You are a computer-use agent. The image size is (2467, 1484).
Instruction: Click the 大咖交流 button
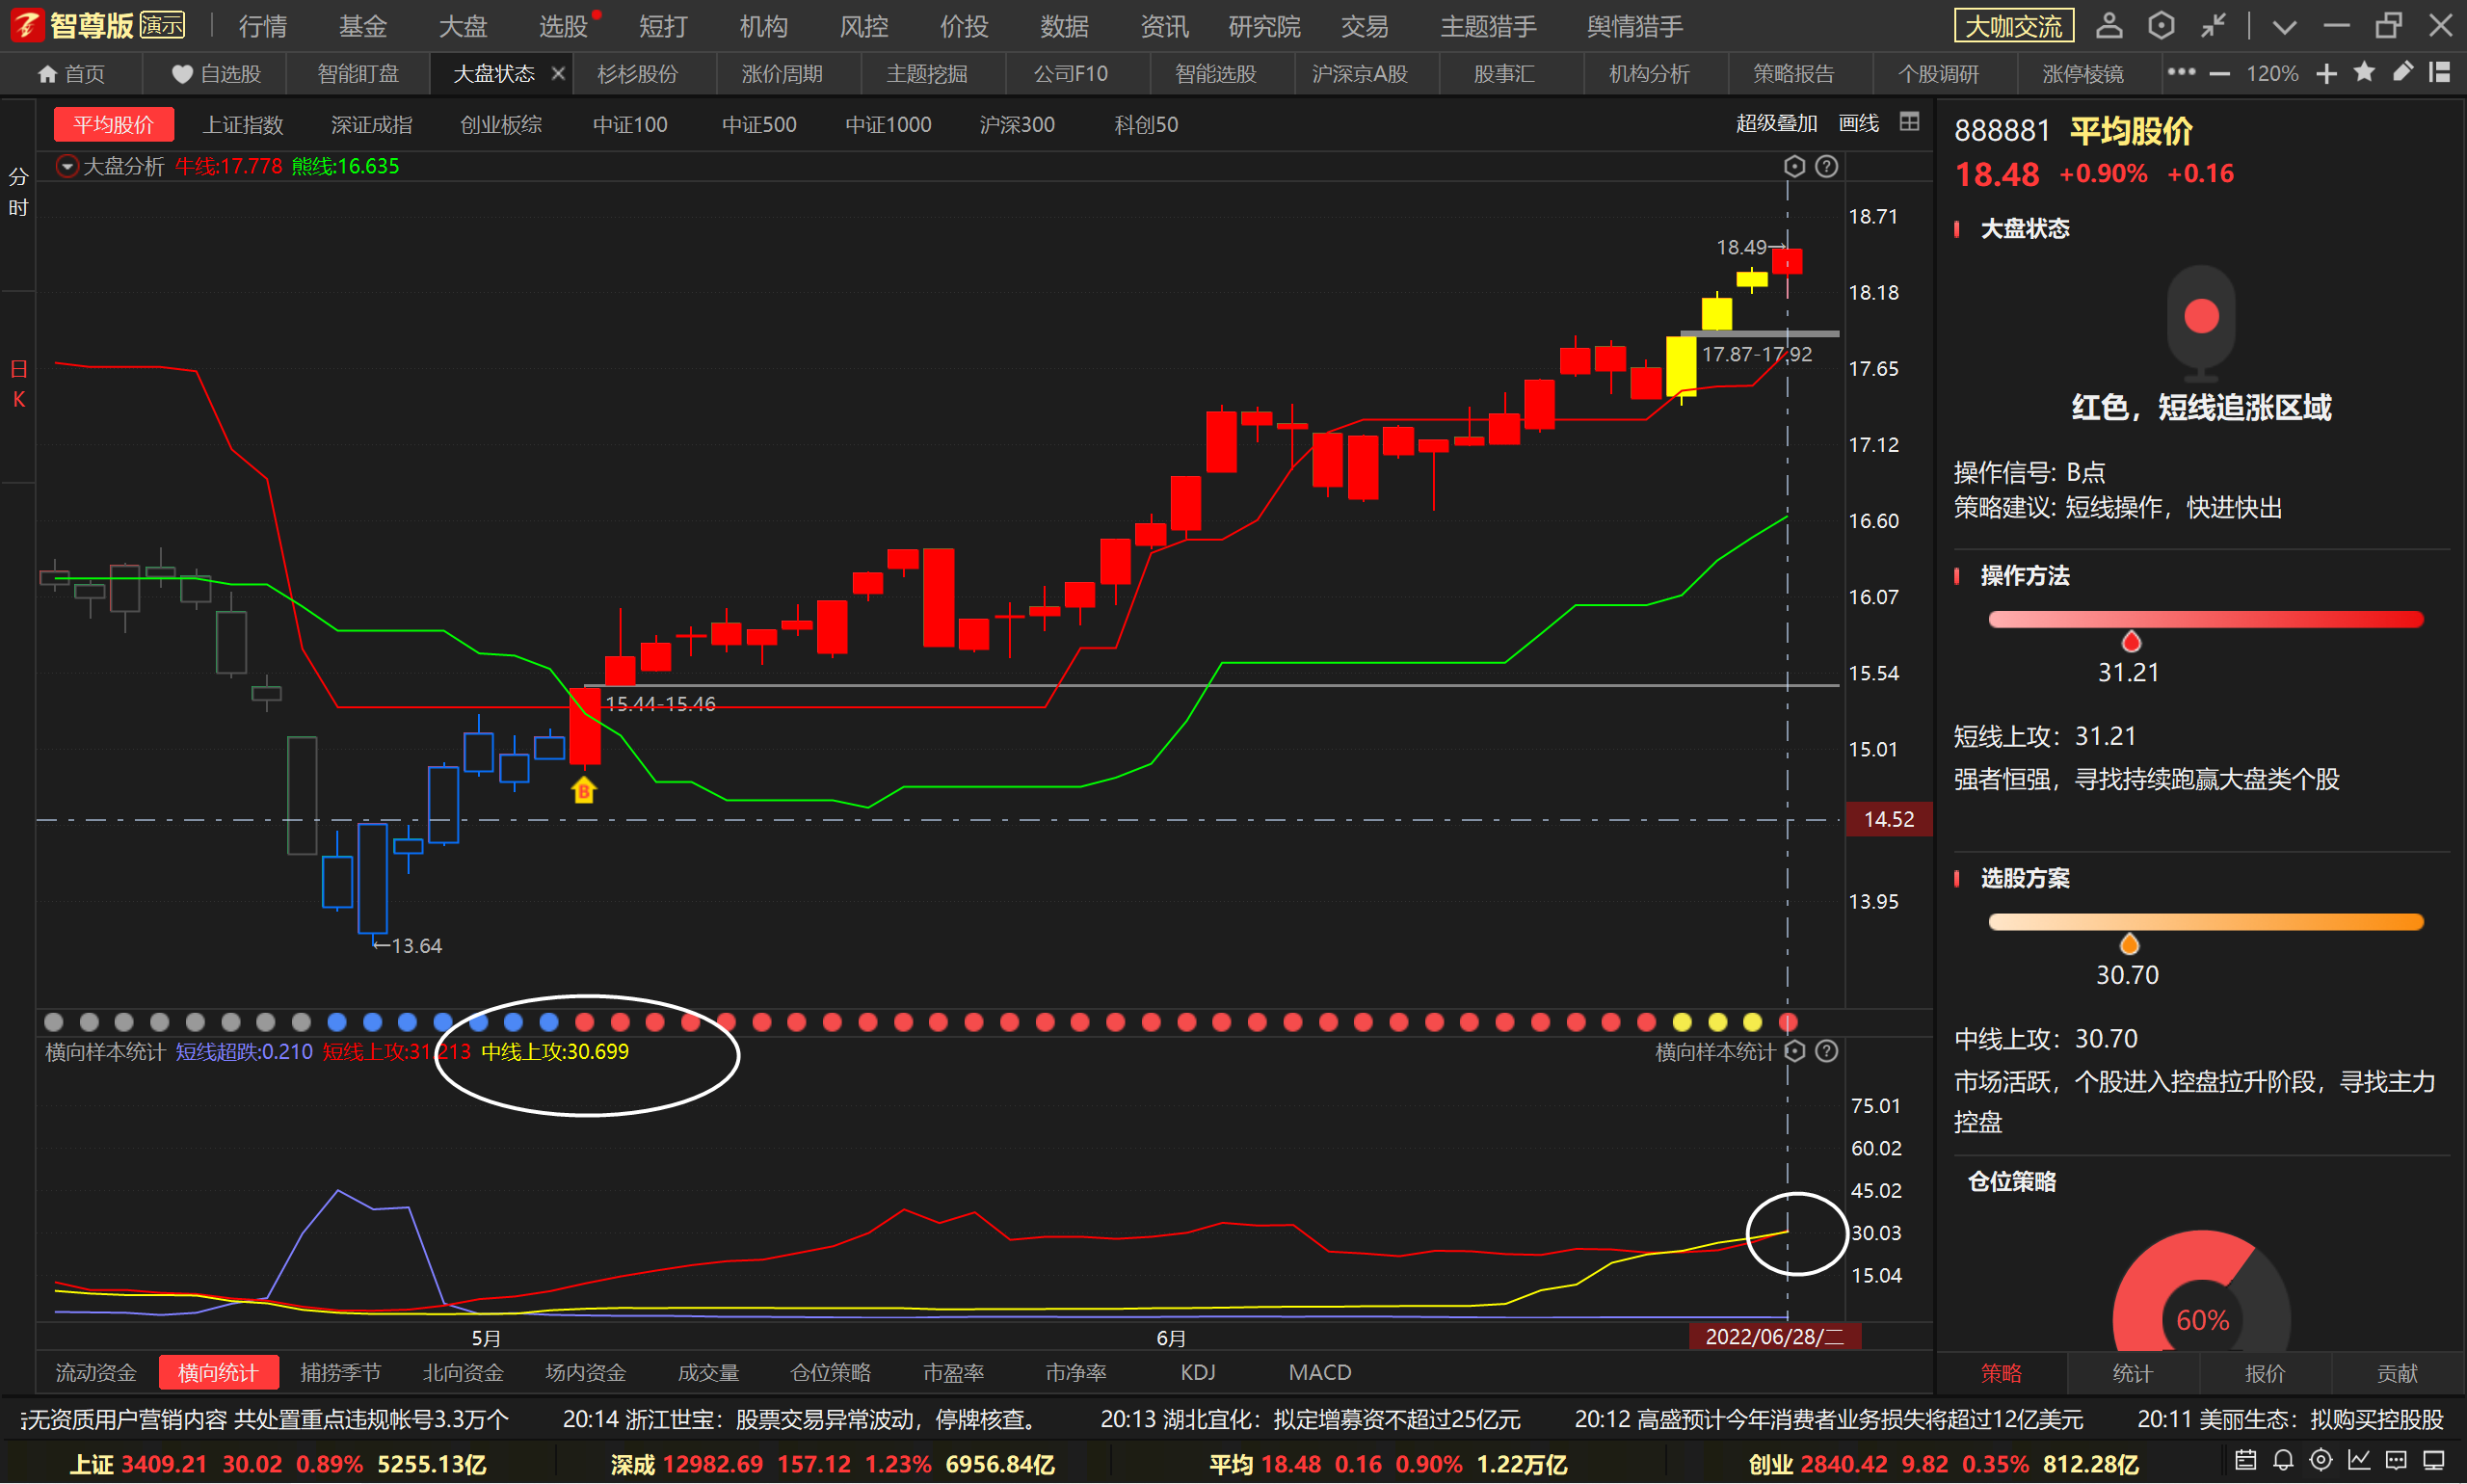pyautogui.click(x=2013, y=26)
